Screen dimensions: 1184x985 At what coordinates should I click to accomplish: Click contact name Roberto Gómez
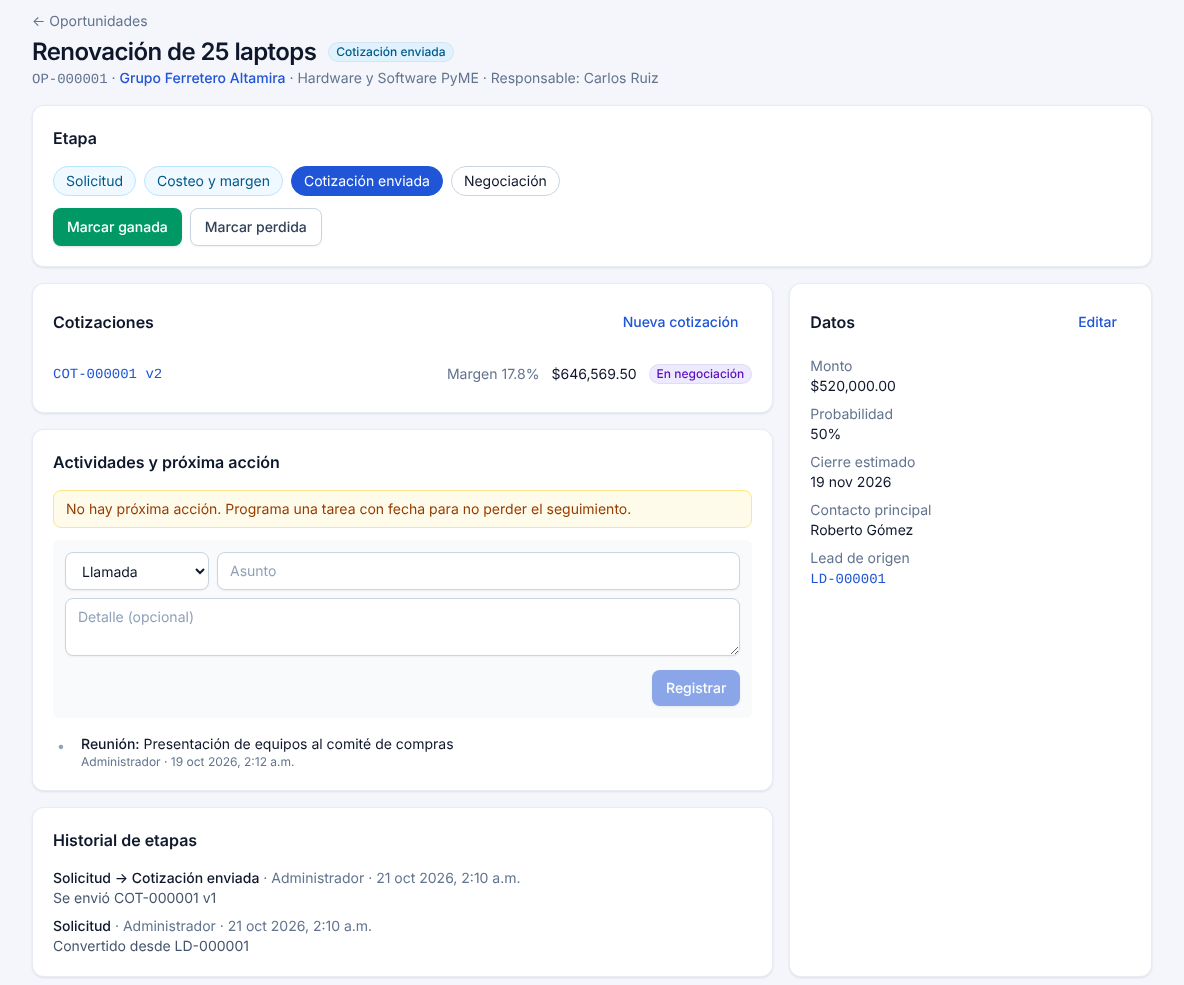pos(862,530)
